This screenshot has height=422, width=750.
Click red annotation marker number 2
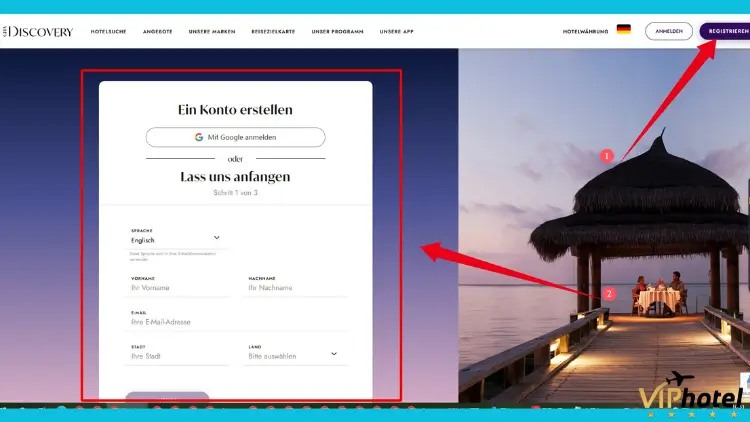click(x=608, y=294)
